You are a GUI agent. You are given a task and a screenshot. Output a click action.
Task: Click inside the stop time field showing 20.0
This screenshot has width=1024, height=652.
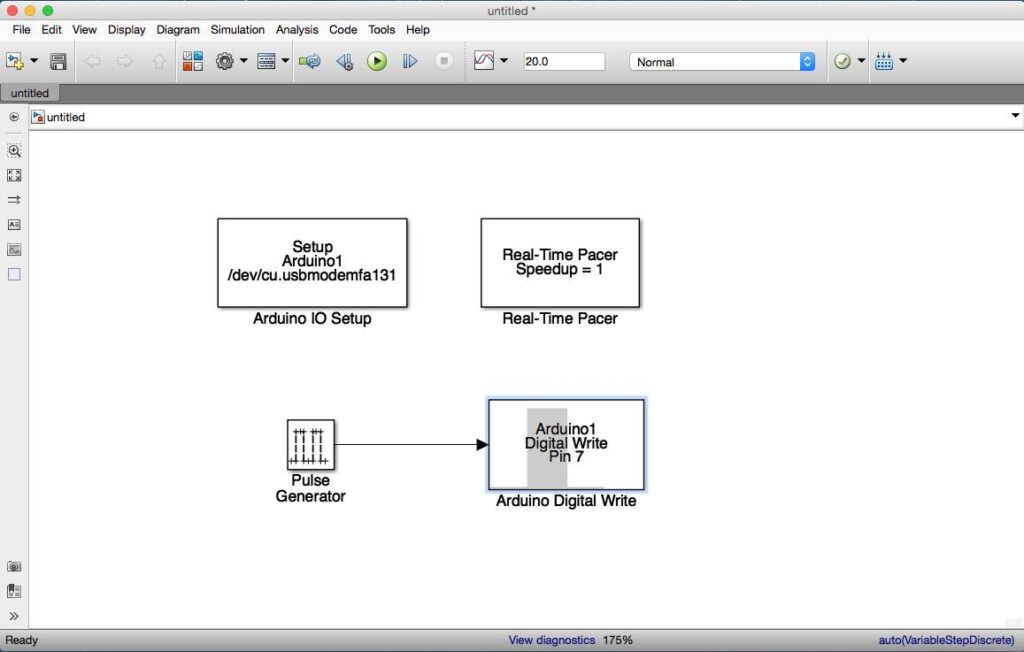click(563, 60)
